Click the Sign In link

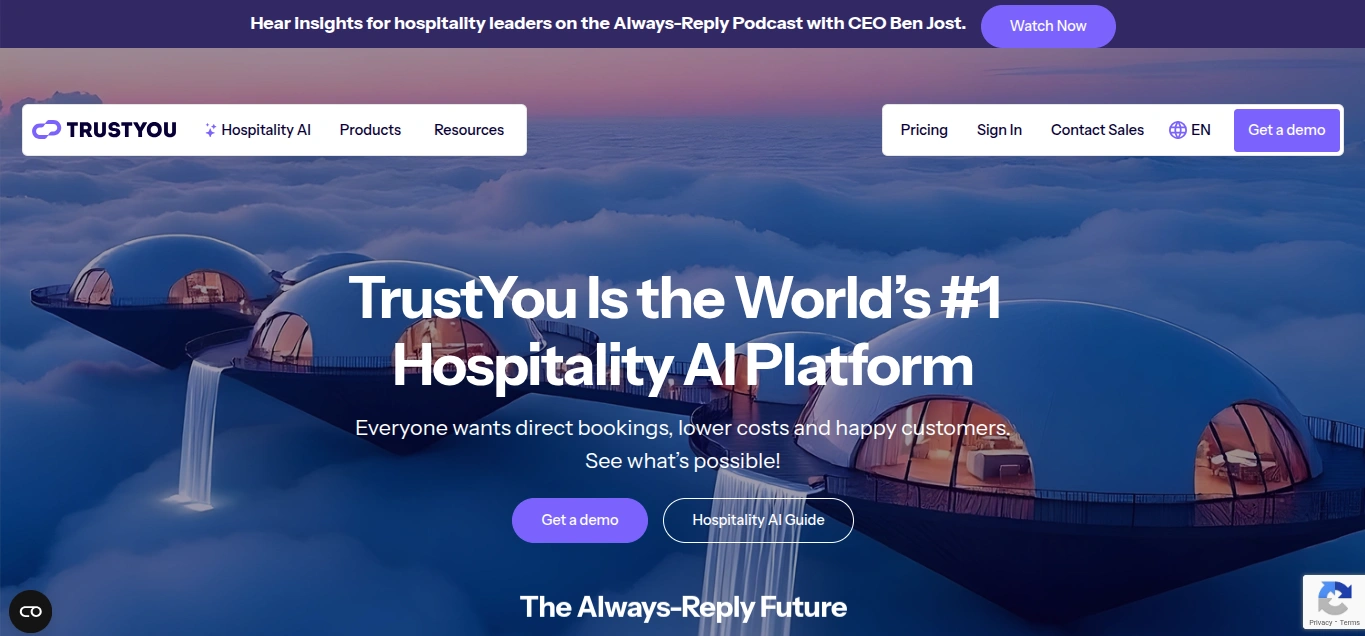[999, 130]
